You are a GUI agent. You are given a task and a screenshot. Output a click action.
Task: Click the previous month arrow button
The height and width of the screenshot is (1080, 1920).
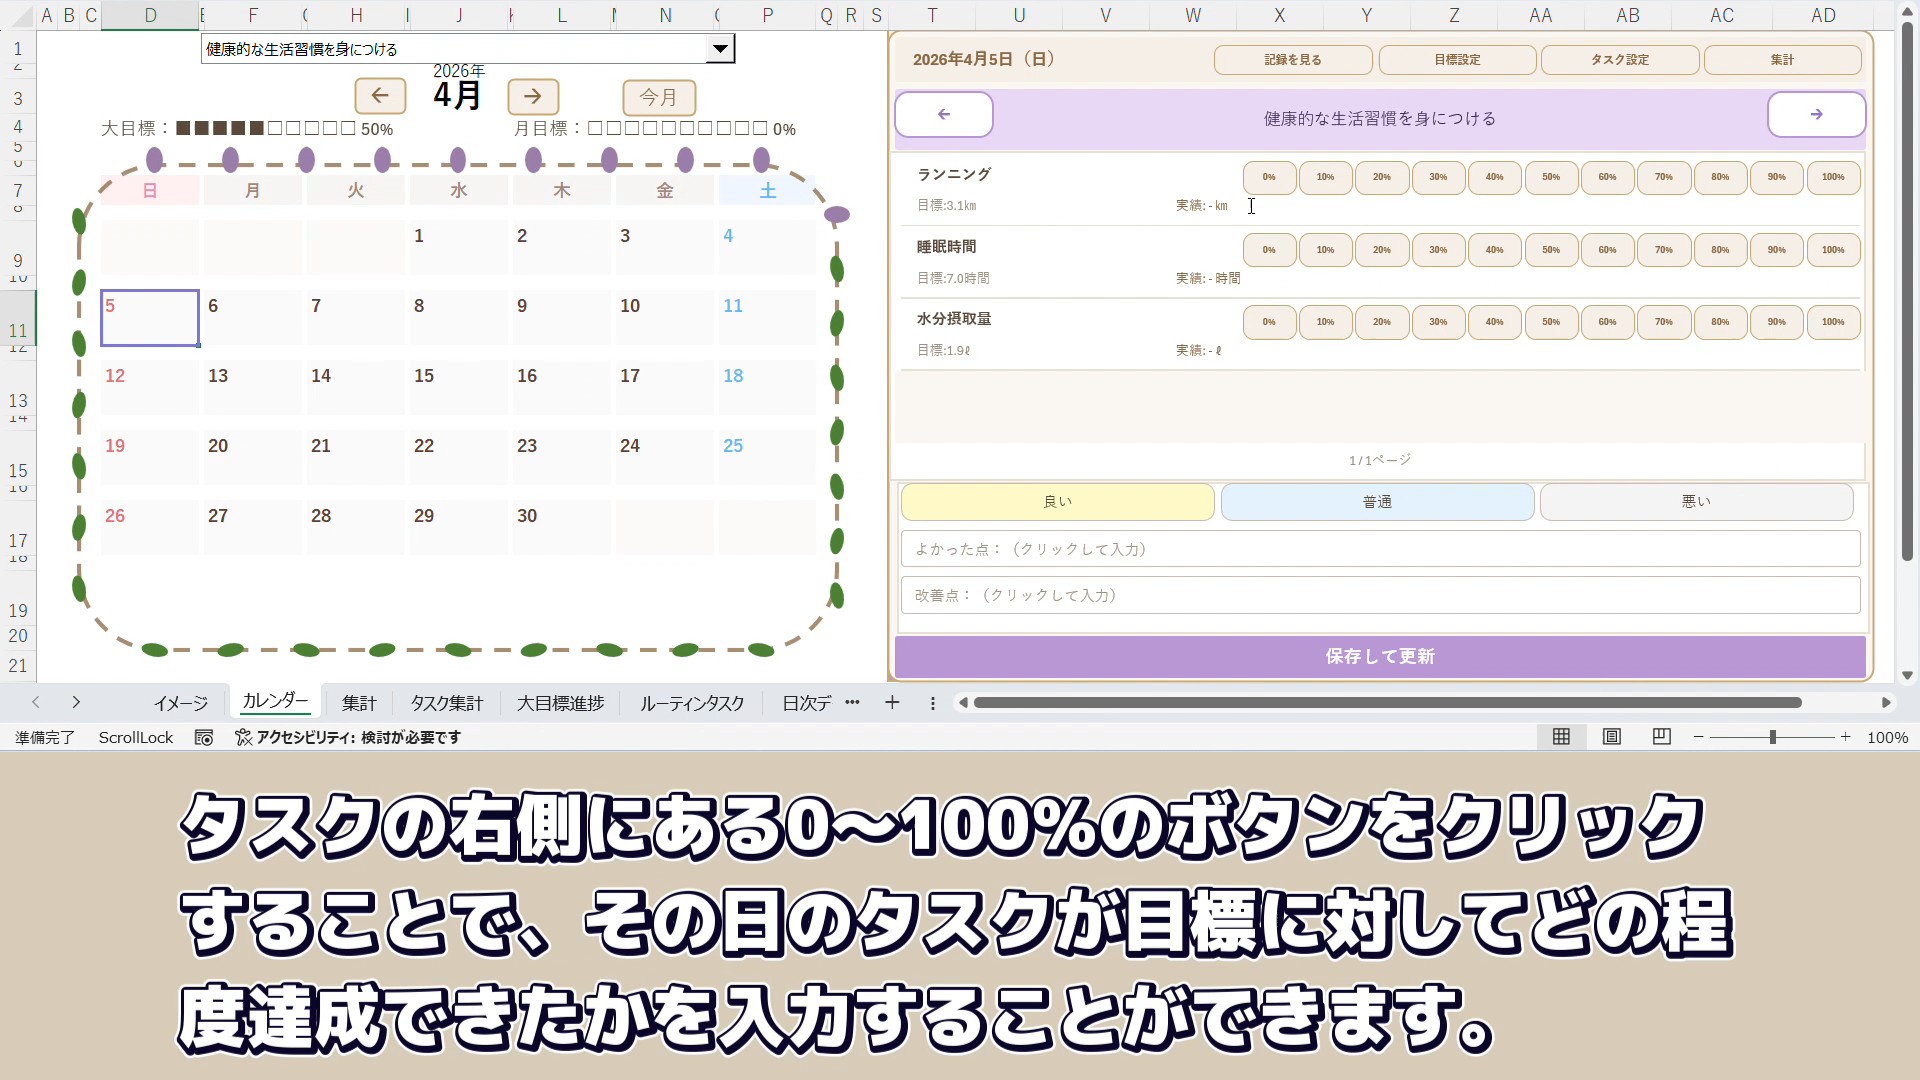click(380, 96)
